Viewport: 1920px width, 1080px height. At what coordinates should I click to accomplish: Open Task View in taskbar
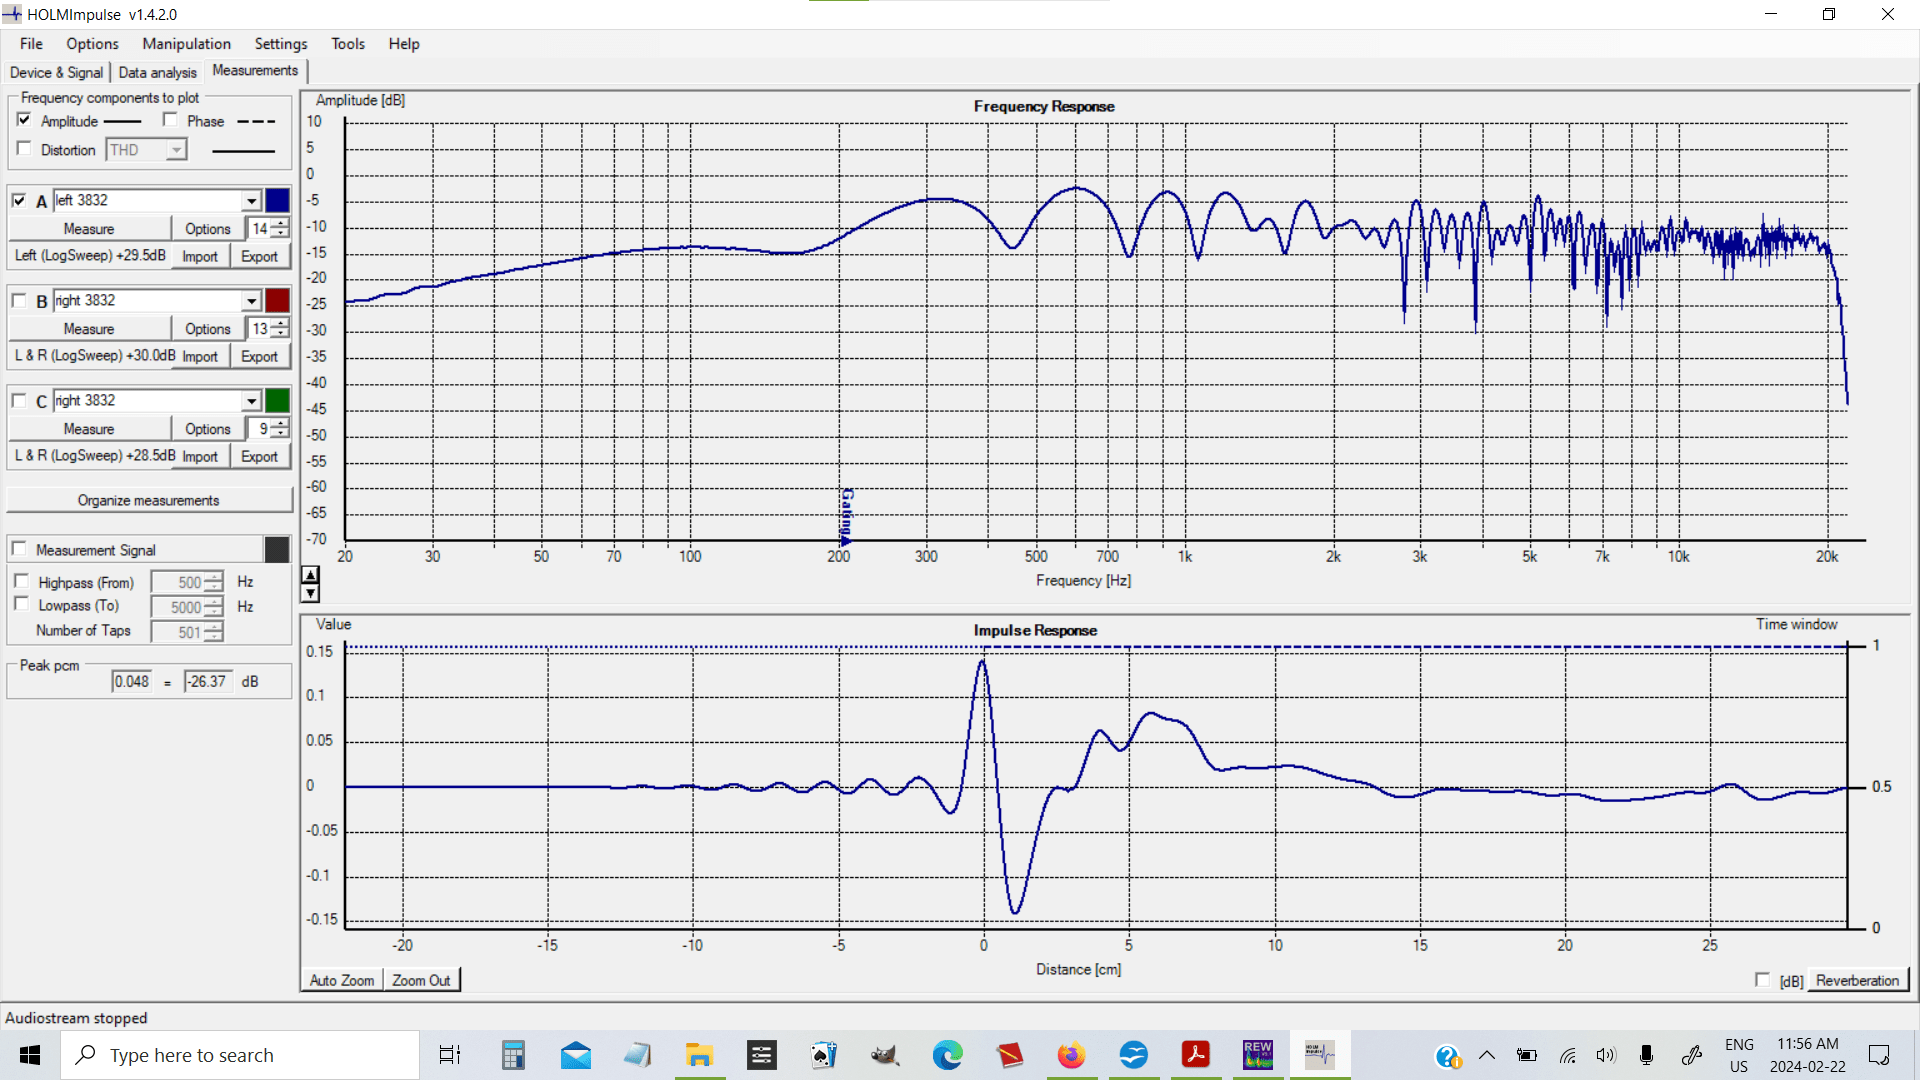point(450,1055)
